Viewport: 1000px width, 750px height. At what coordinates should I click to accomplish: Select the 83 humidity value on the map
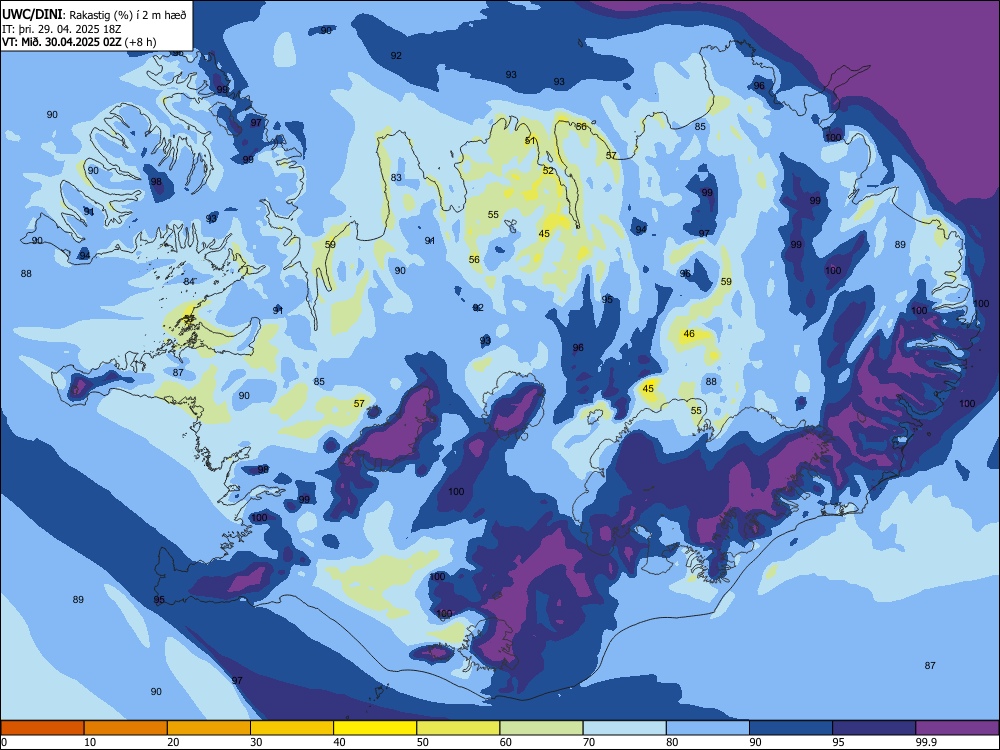click(x=396, y=177)
